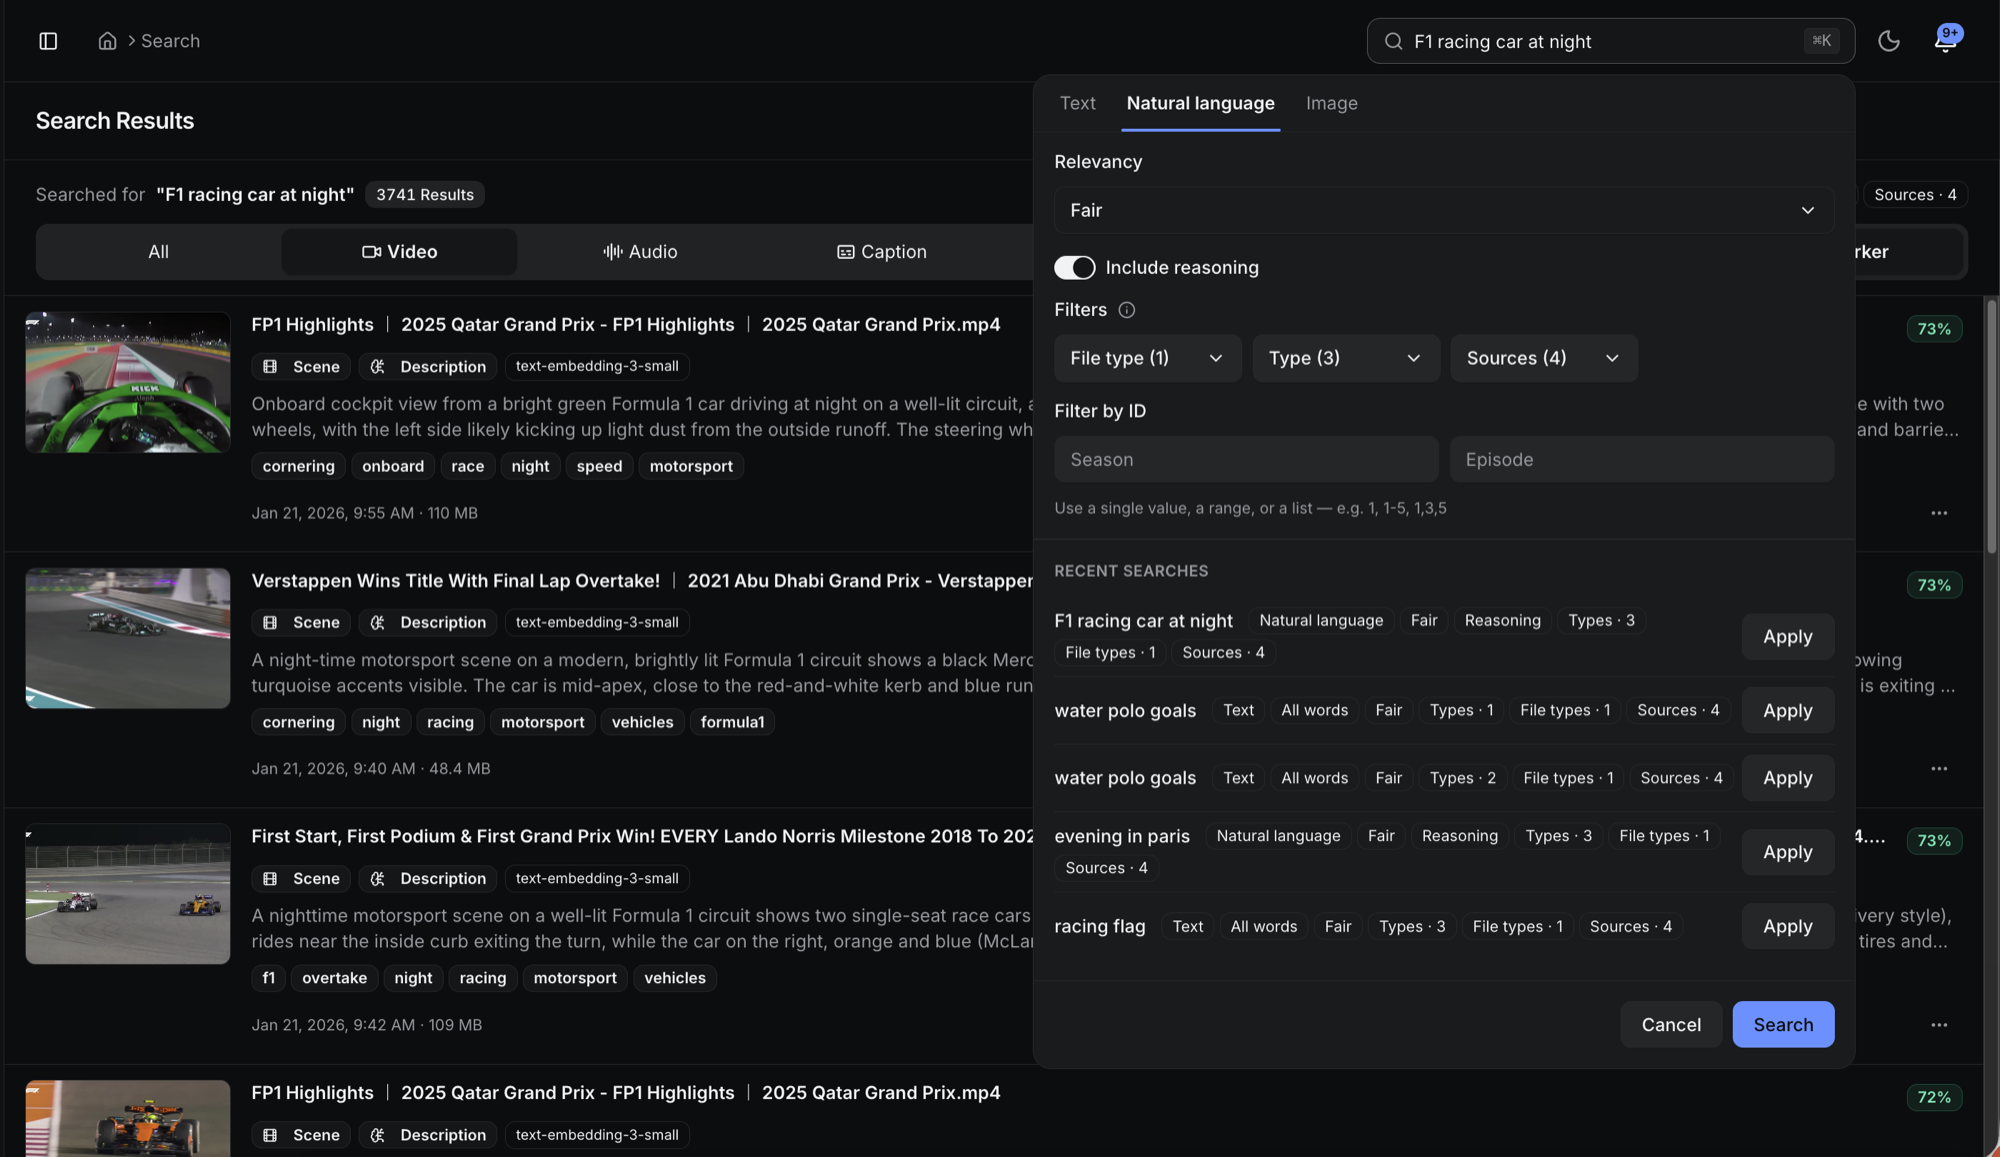Click Scene tag on Lando Norris result

point(301,878)
